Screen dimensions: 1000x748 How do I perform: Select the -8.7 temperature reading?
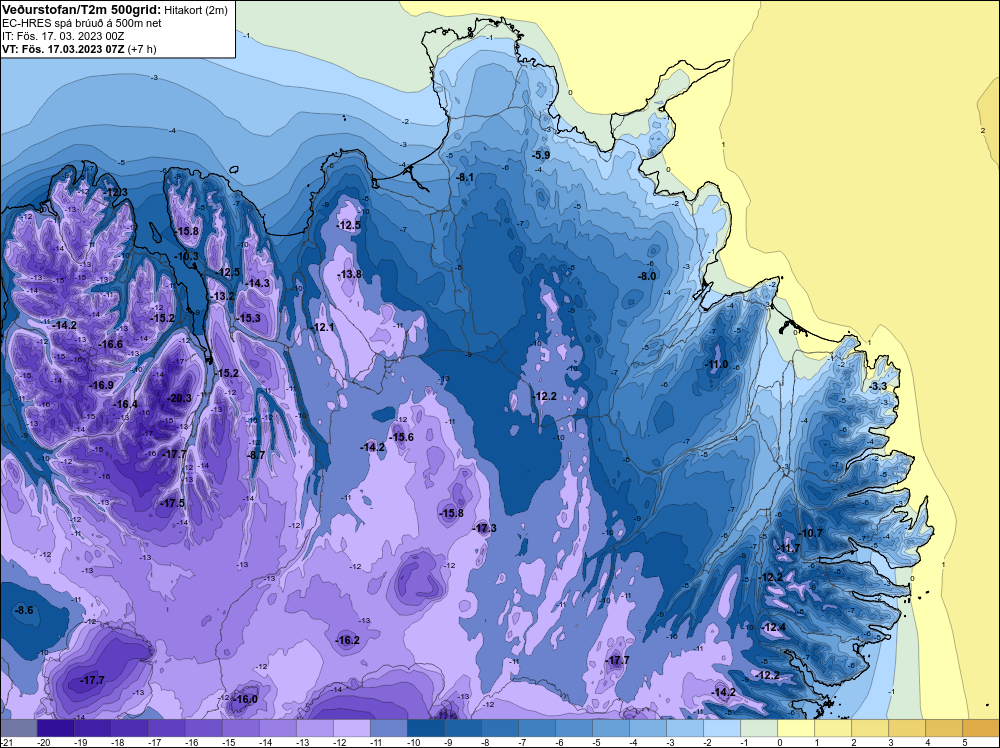(x=256, y=455)
